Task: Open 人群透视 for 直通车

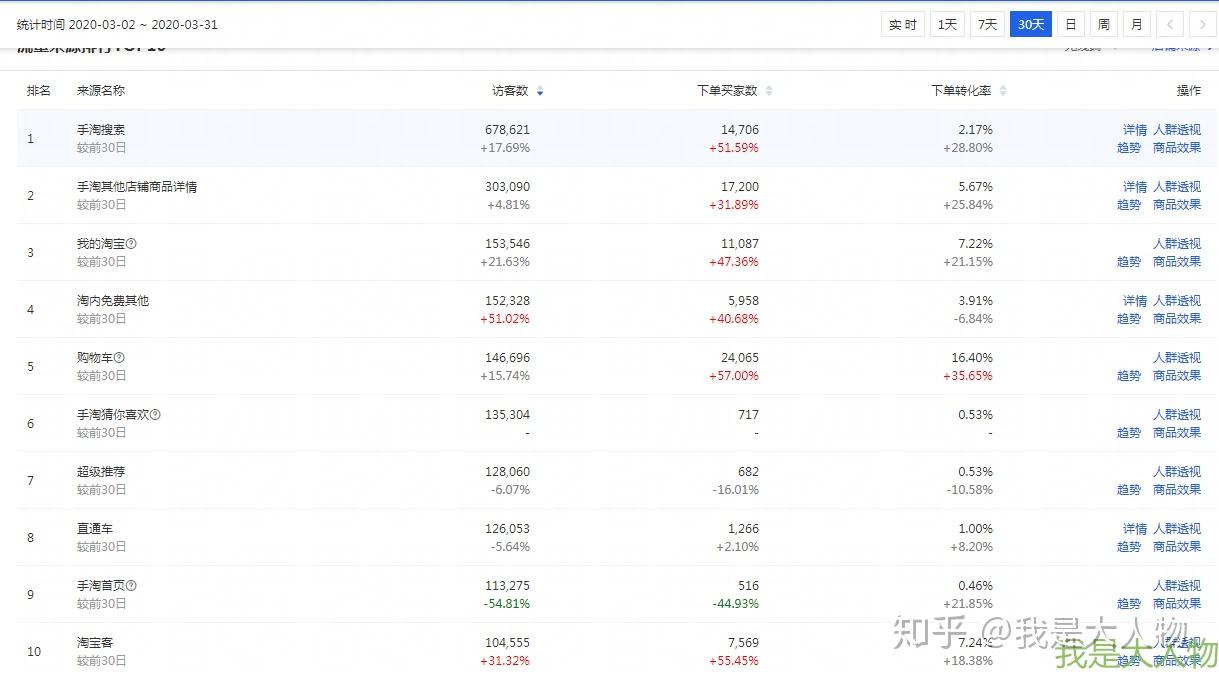Action: click(x=1177, y=529)
